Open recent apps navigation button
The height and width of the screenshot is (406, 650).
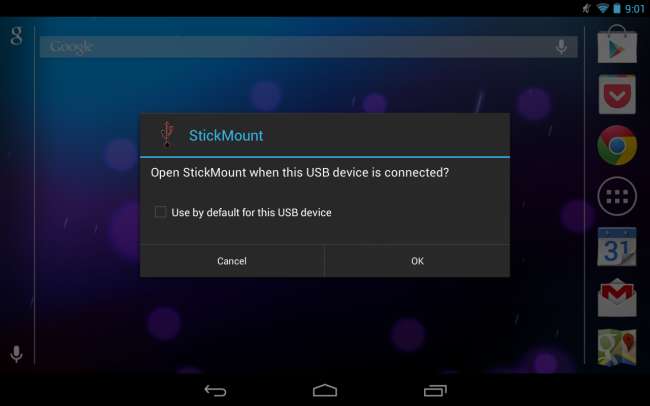(435, 390)
